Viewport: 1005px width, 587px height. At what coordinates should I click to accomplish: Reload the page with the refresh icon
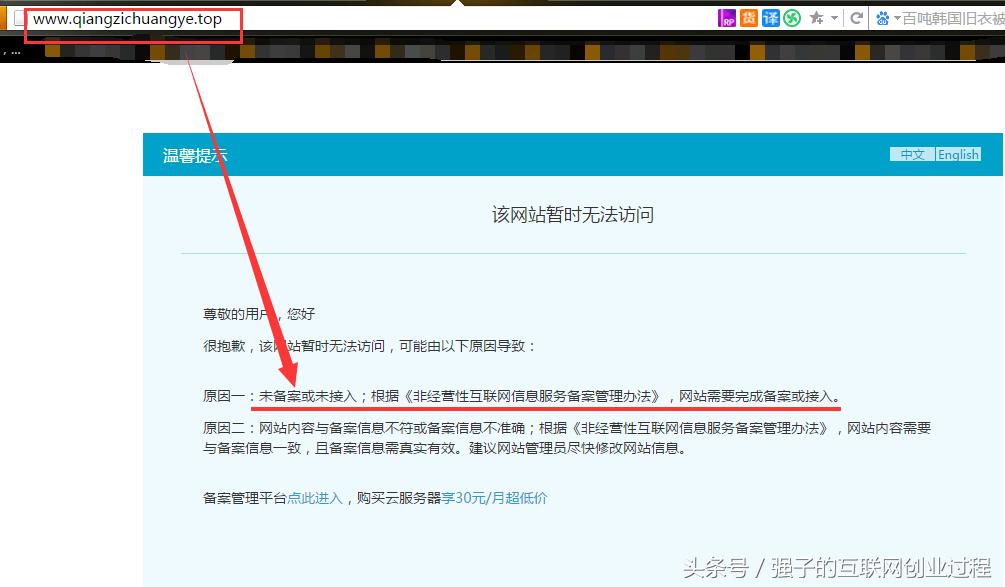857,17
